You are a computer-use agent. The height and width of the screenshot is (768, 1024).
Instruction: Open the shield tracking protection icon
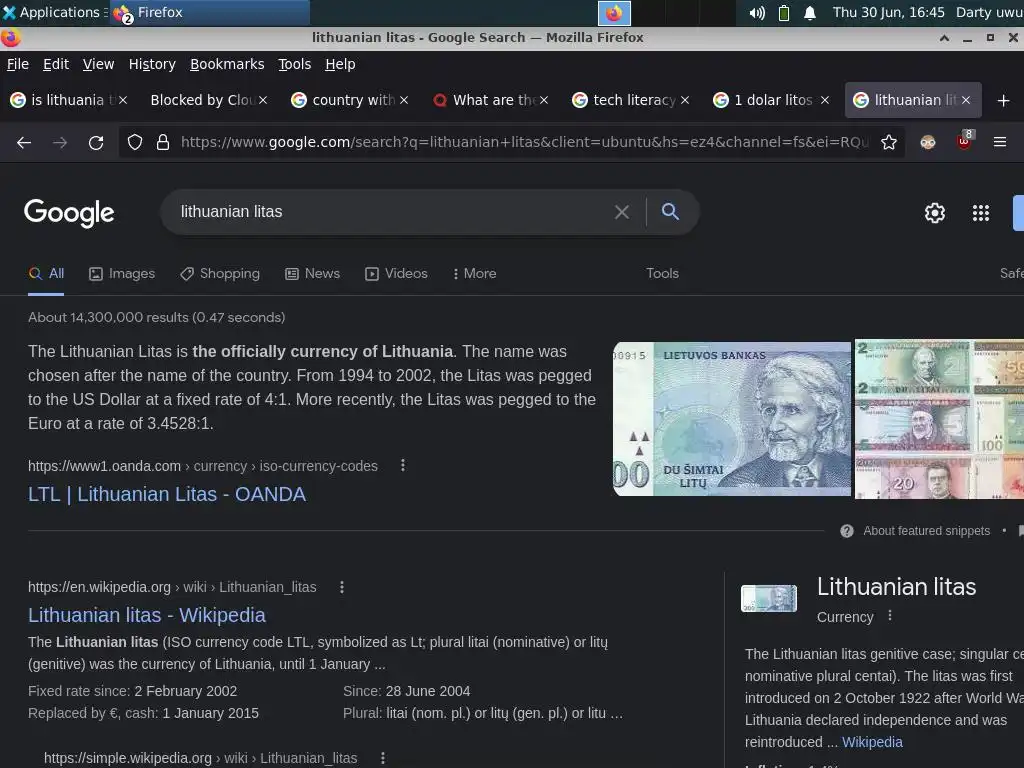(135, 142)
